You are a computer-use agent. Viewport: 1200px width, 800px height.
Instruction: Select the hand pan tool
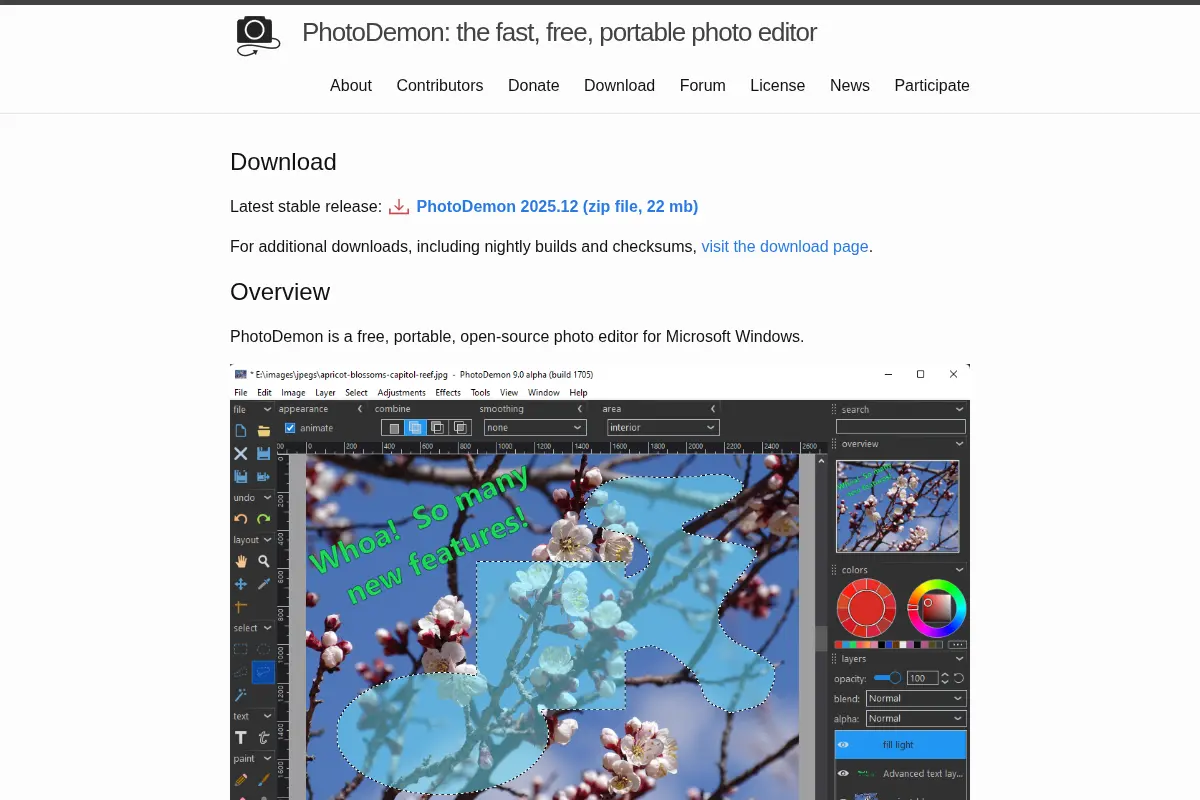pyautogui.click(x=241, y=561)
